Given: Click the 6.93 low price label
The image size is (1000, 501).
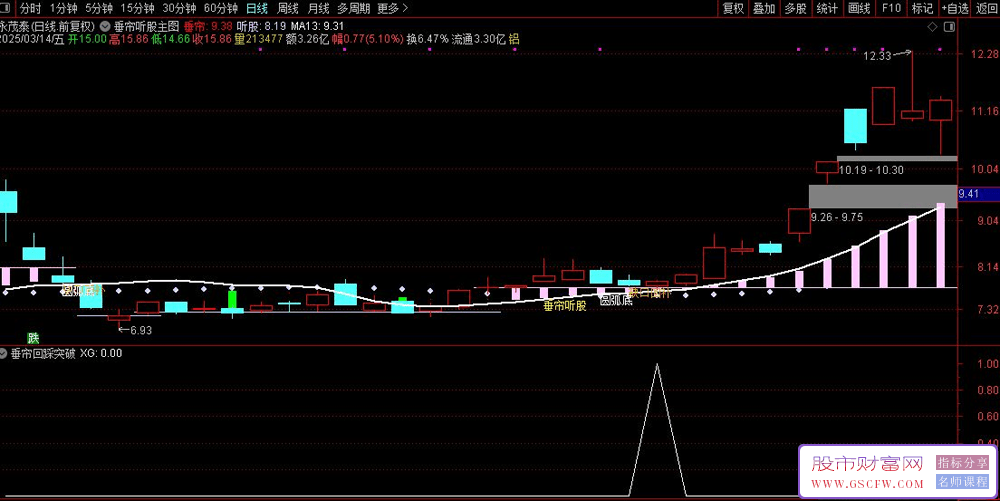Looking at the screenshot, I should coord(141,330).
